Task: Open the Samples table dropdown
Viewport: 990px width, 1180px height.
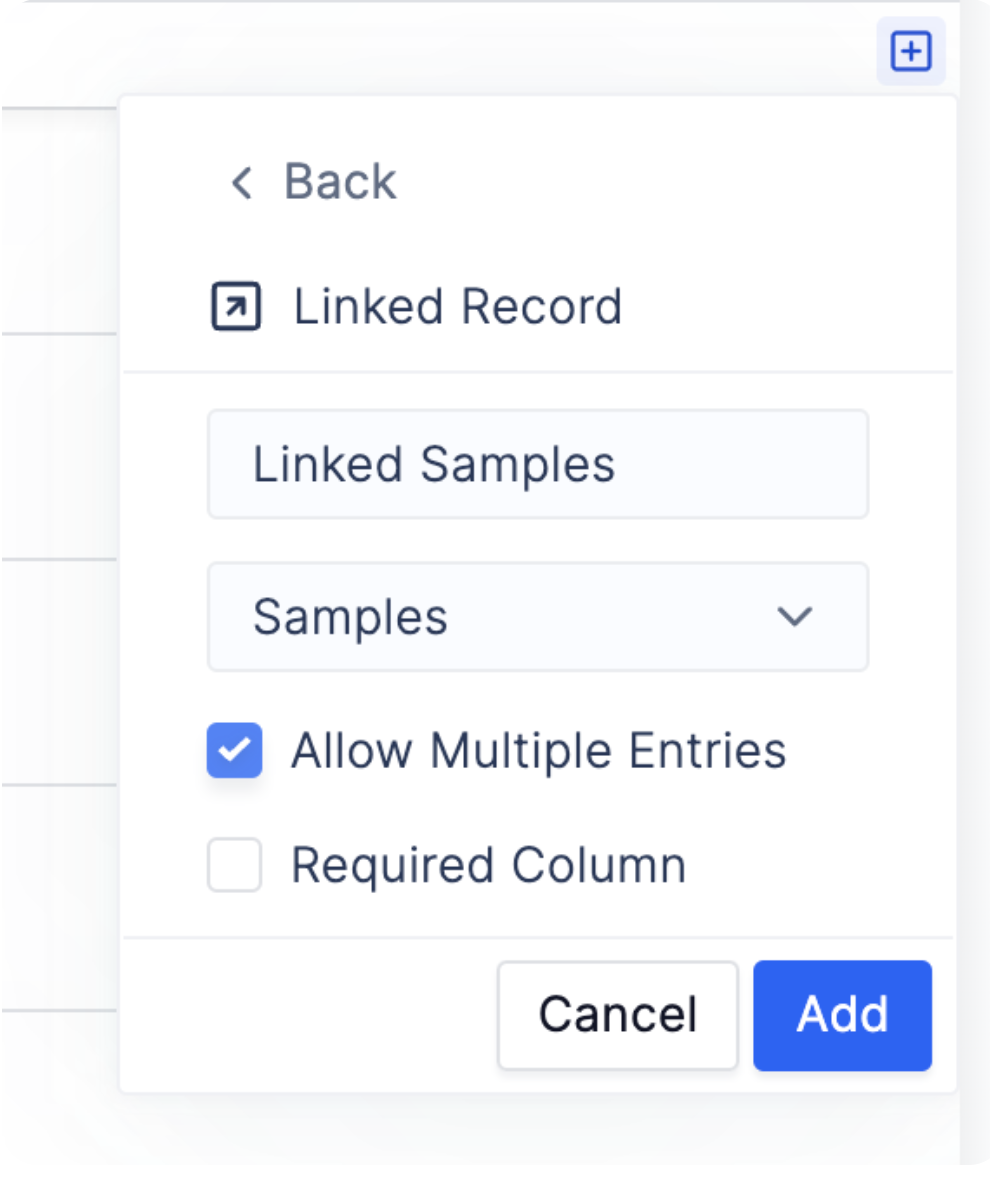Action: [538, 616]
